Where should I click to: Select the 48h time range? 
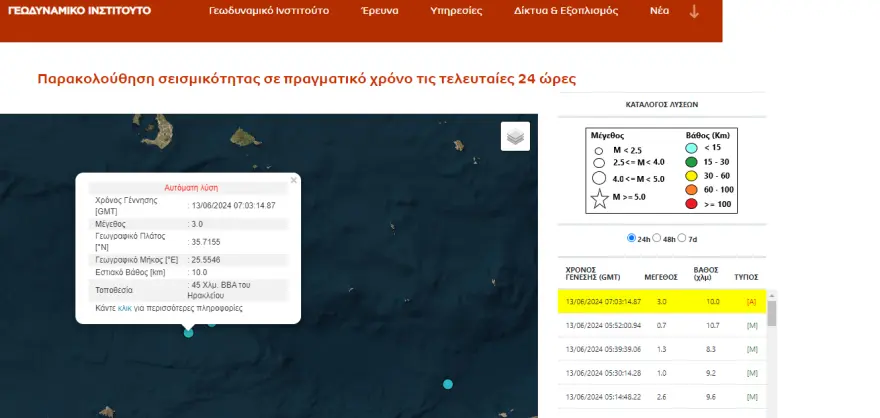[658, 238]
